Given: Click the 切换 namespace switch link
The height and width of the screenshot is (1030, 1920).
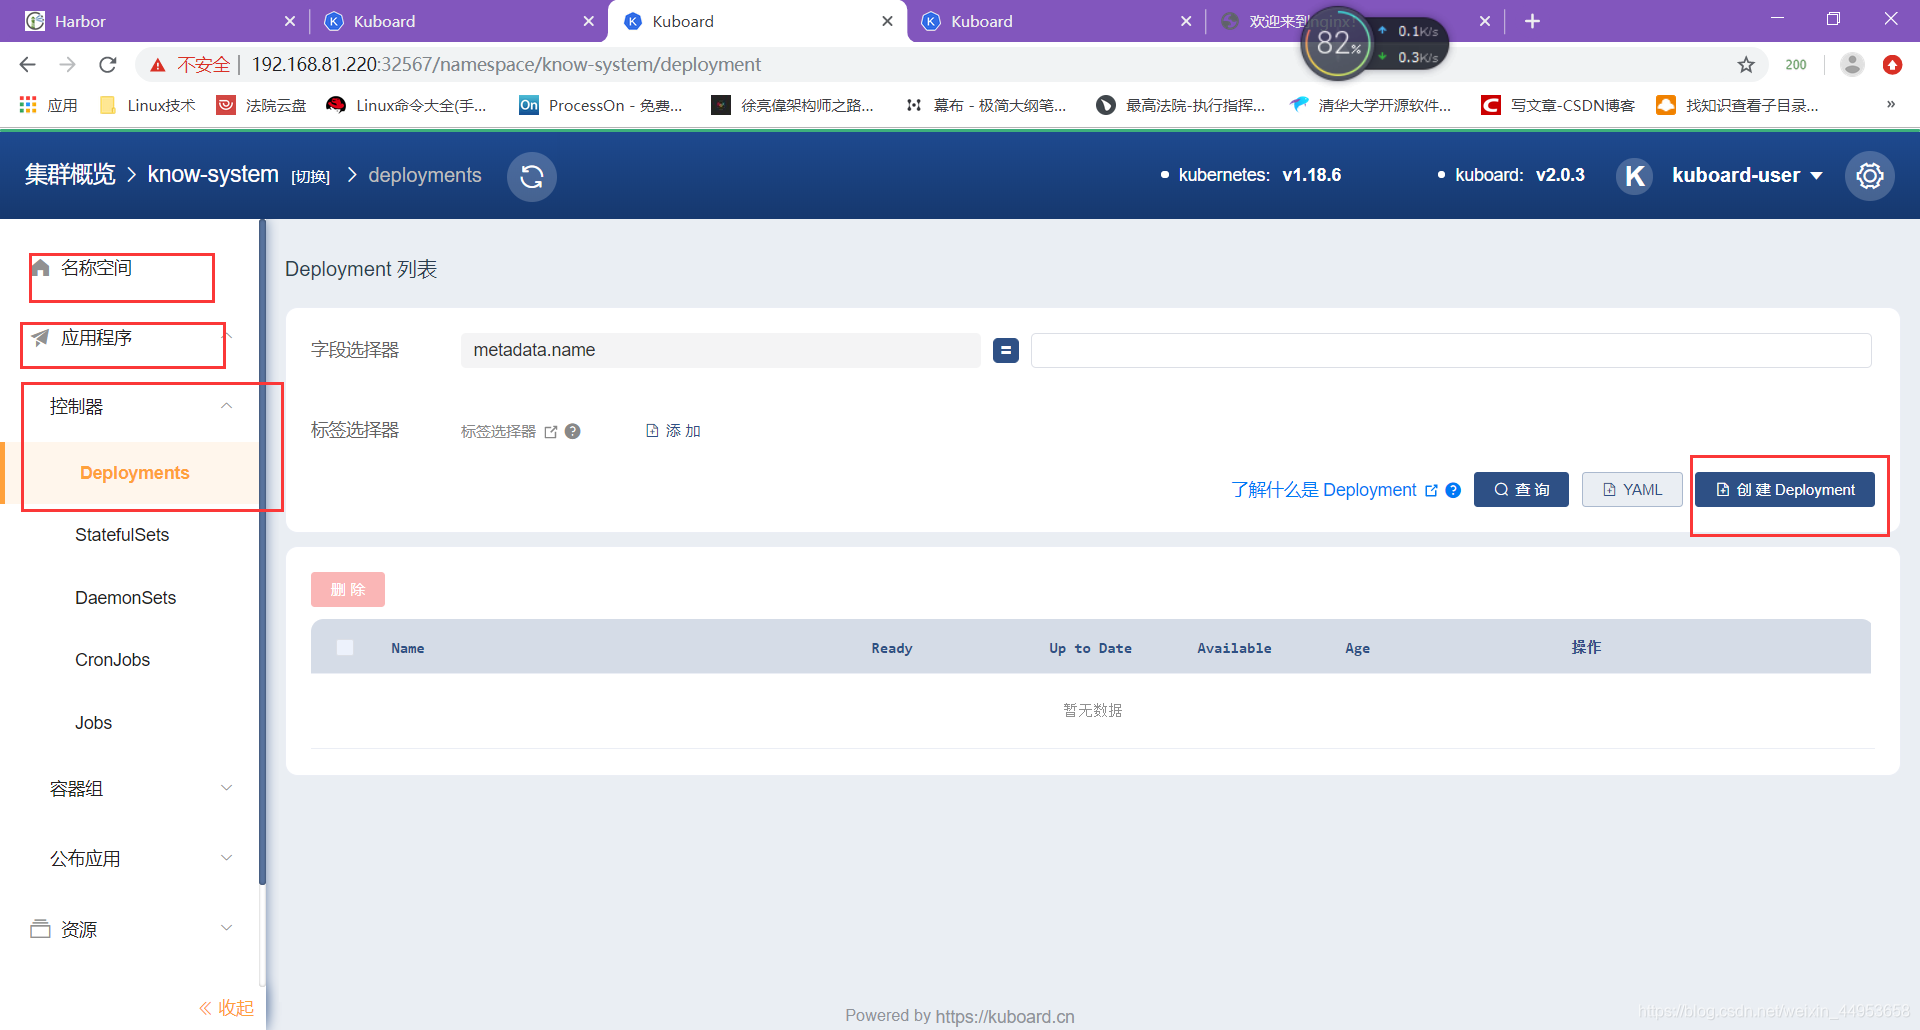Looking at the screenshot, I should pyautogui.click(x=310, y=177).
